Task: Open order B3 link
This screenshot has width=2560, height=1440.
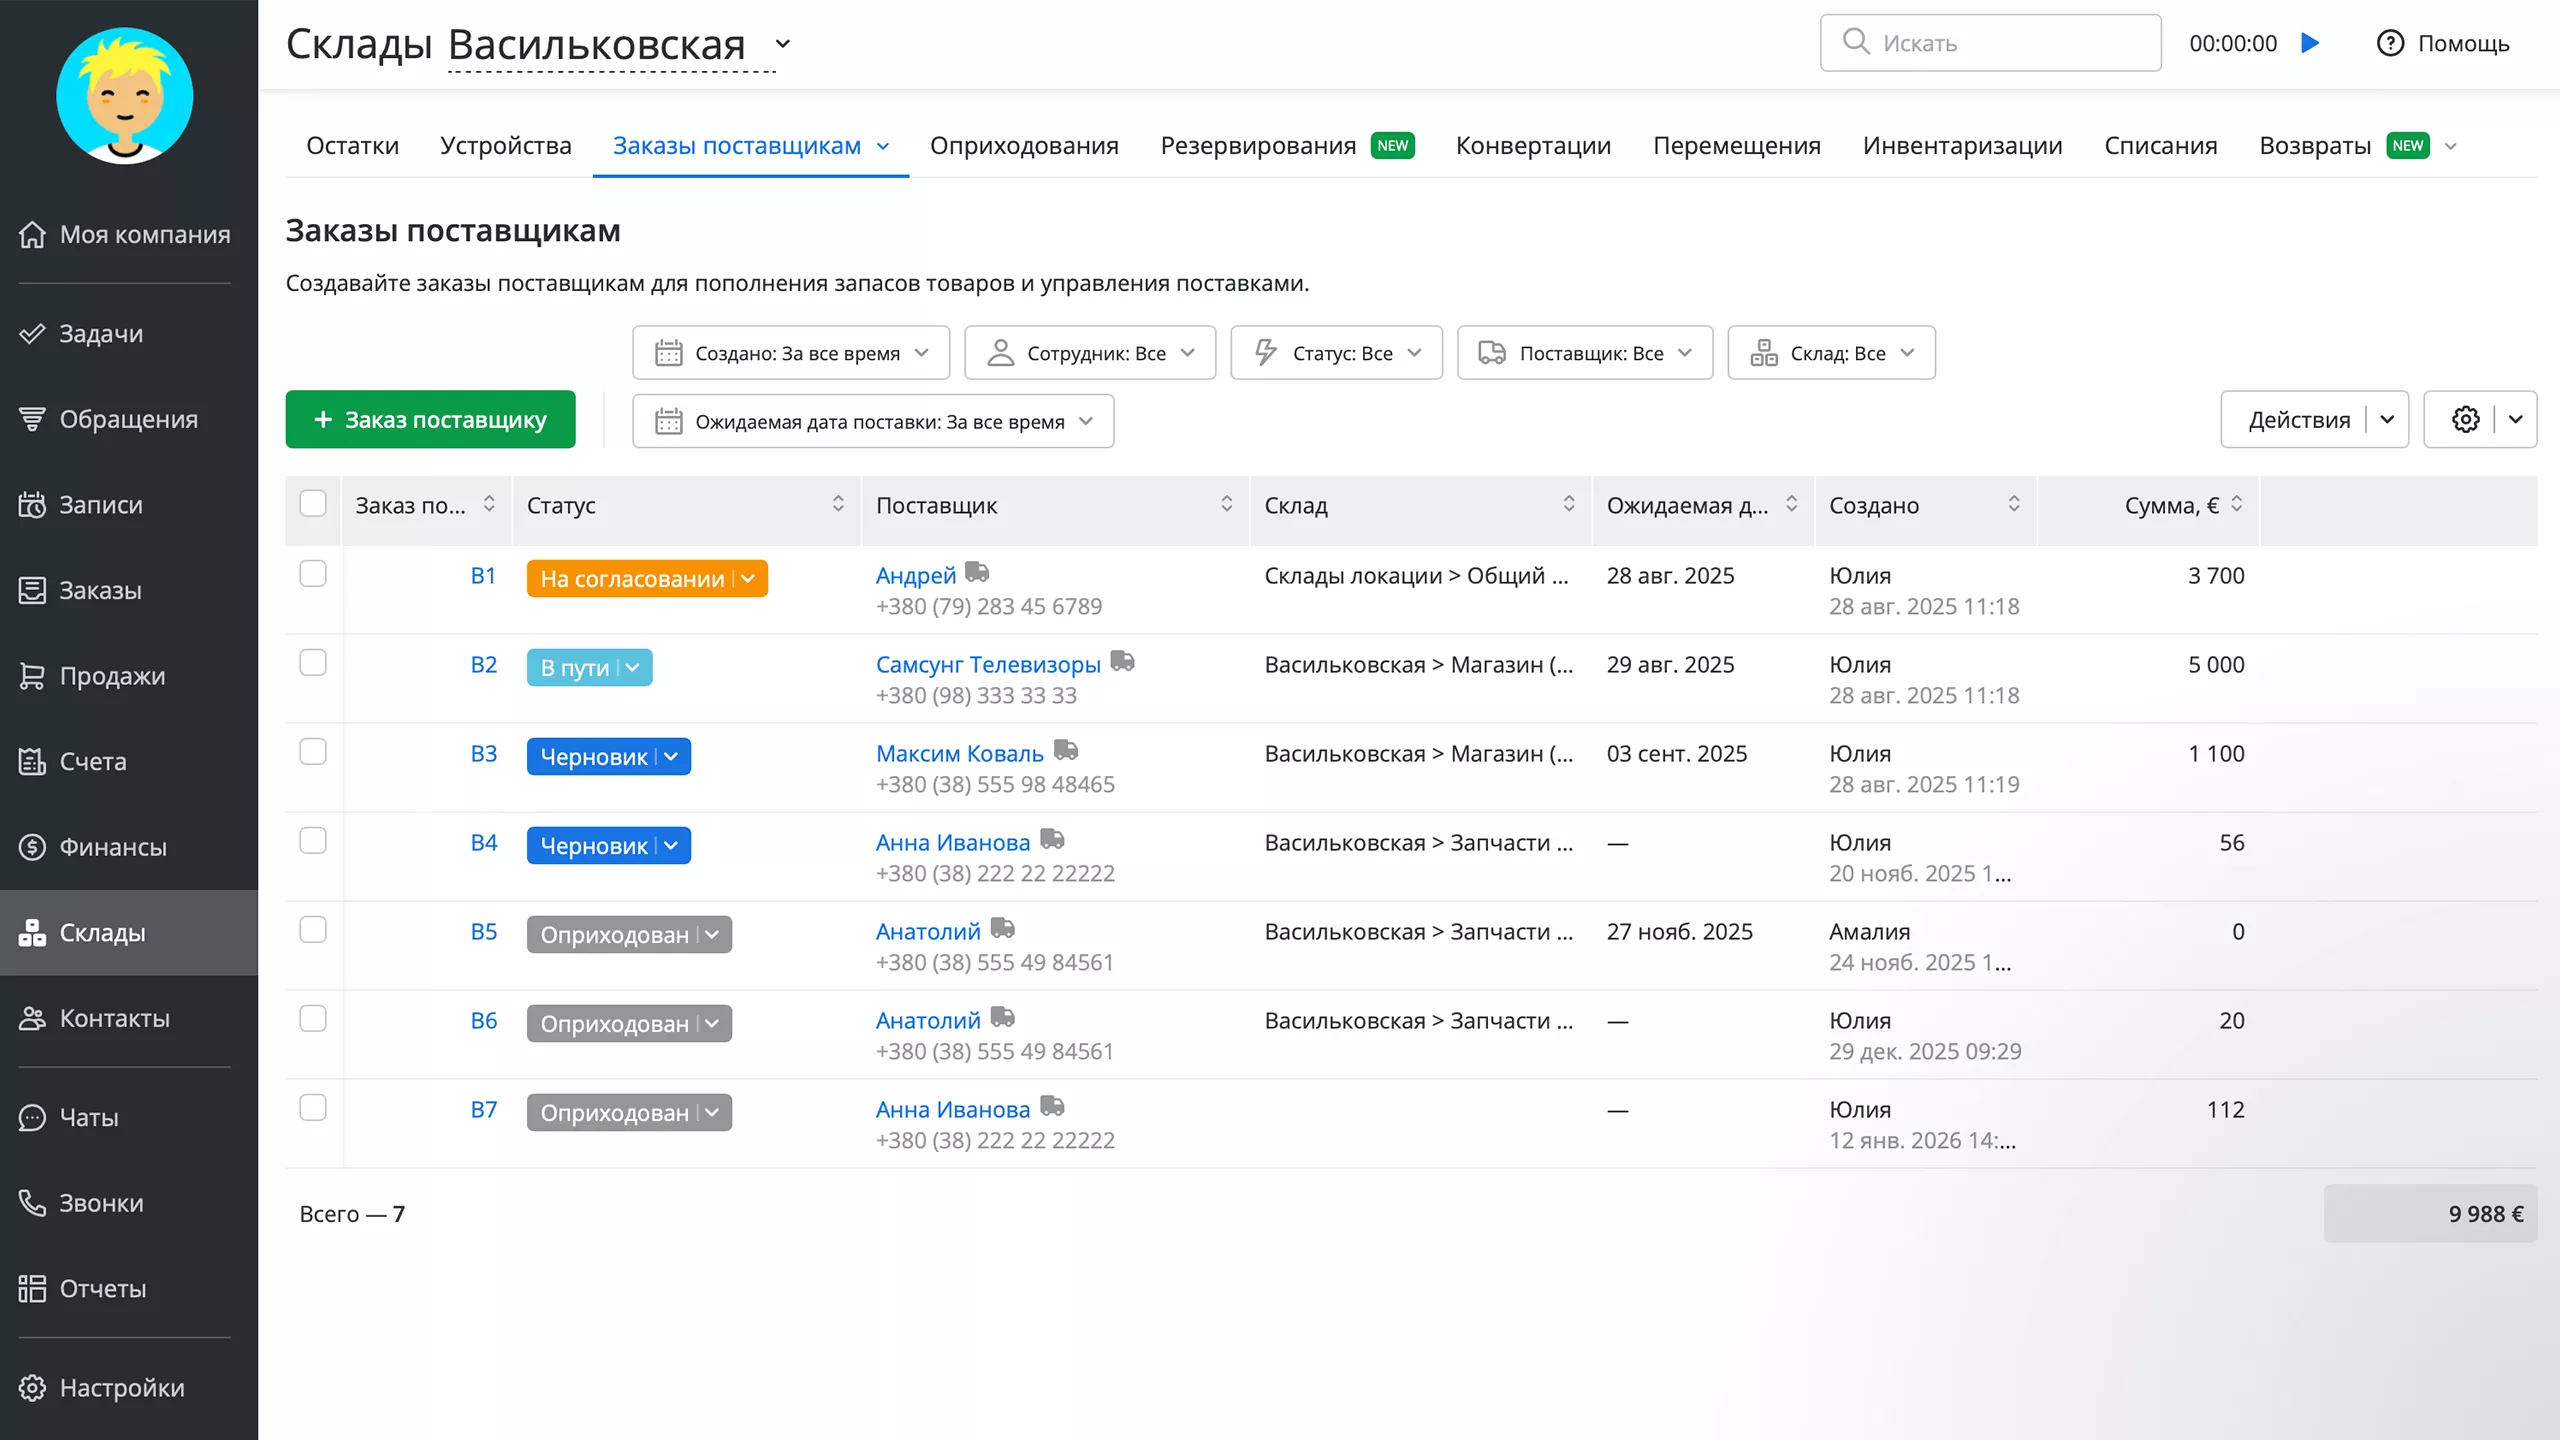Action: (483, 754)
